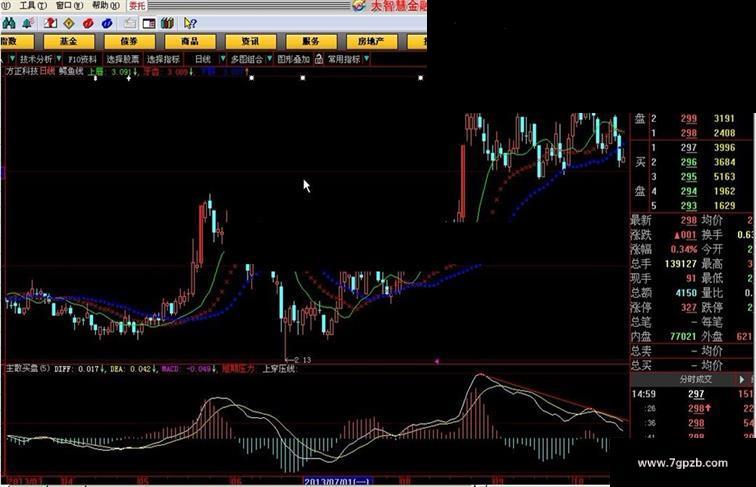This screenshot has height=487, width=756.
Task: Click the red figure chart icon
Action: 50,23
